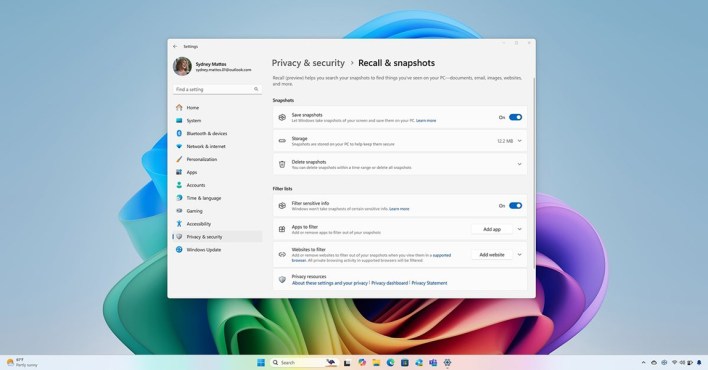
Task: Click the Recall icon in system tray
Action: pos(664,362)
